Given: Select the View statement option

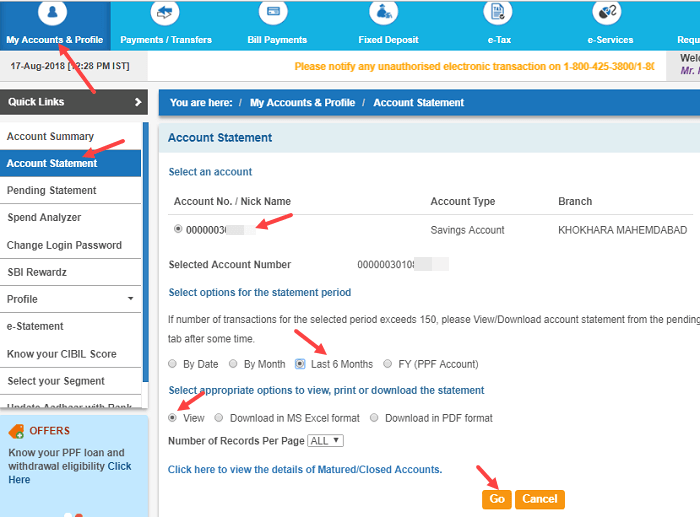Looking at the screenshot, I should (x=172, y=418).
